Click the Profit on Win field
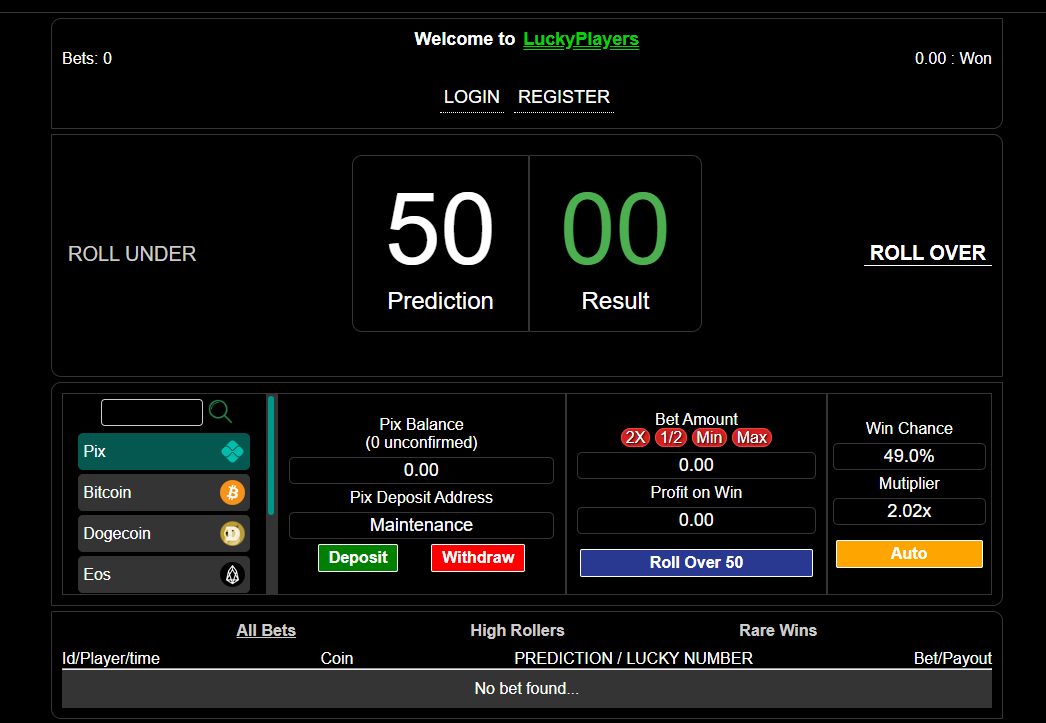The image size is (1046, 723). (x=696, y=520)
